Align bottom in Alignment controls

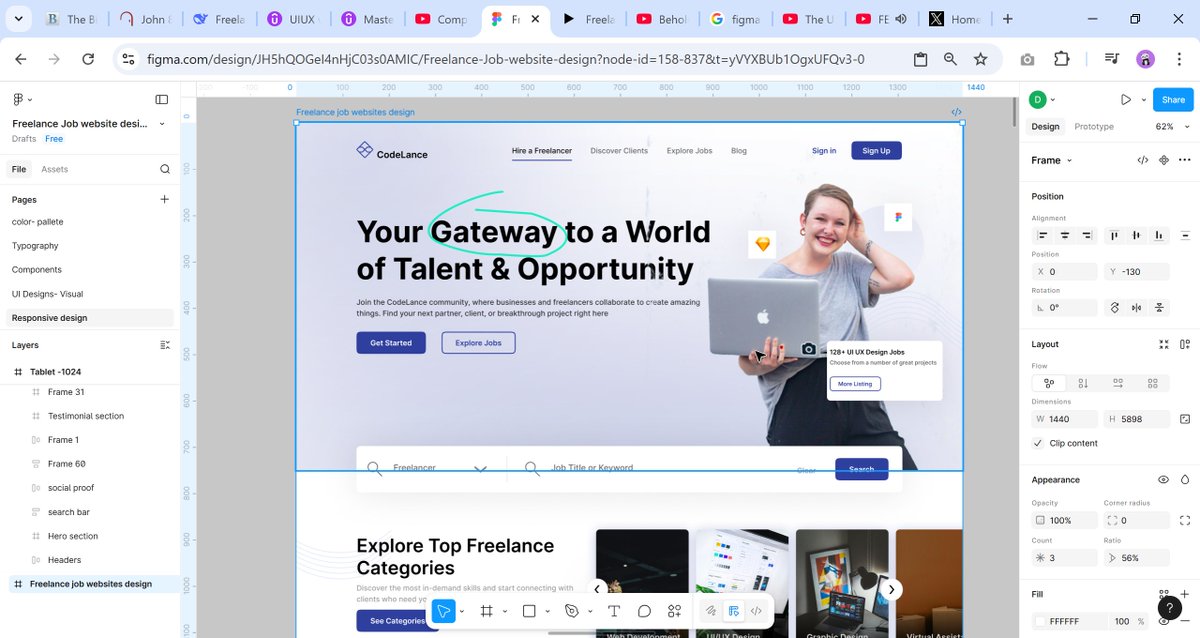click(x=1159, y=236)
